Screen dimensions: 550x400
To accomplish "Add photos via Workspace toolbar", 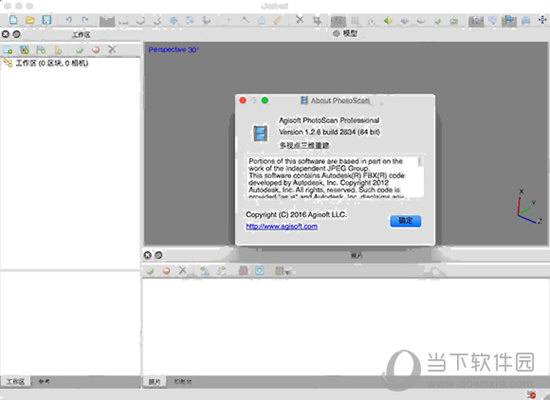I will 24,50.
